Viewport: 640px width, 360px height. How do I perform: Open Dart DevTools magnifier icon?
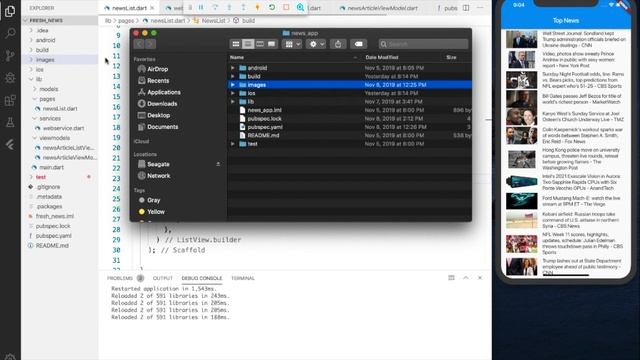click(x=300, y=7)
